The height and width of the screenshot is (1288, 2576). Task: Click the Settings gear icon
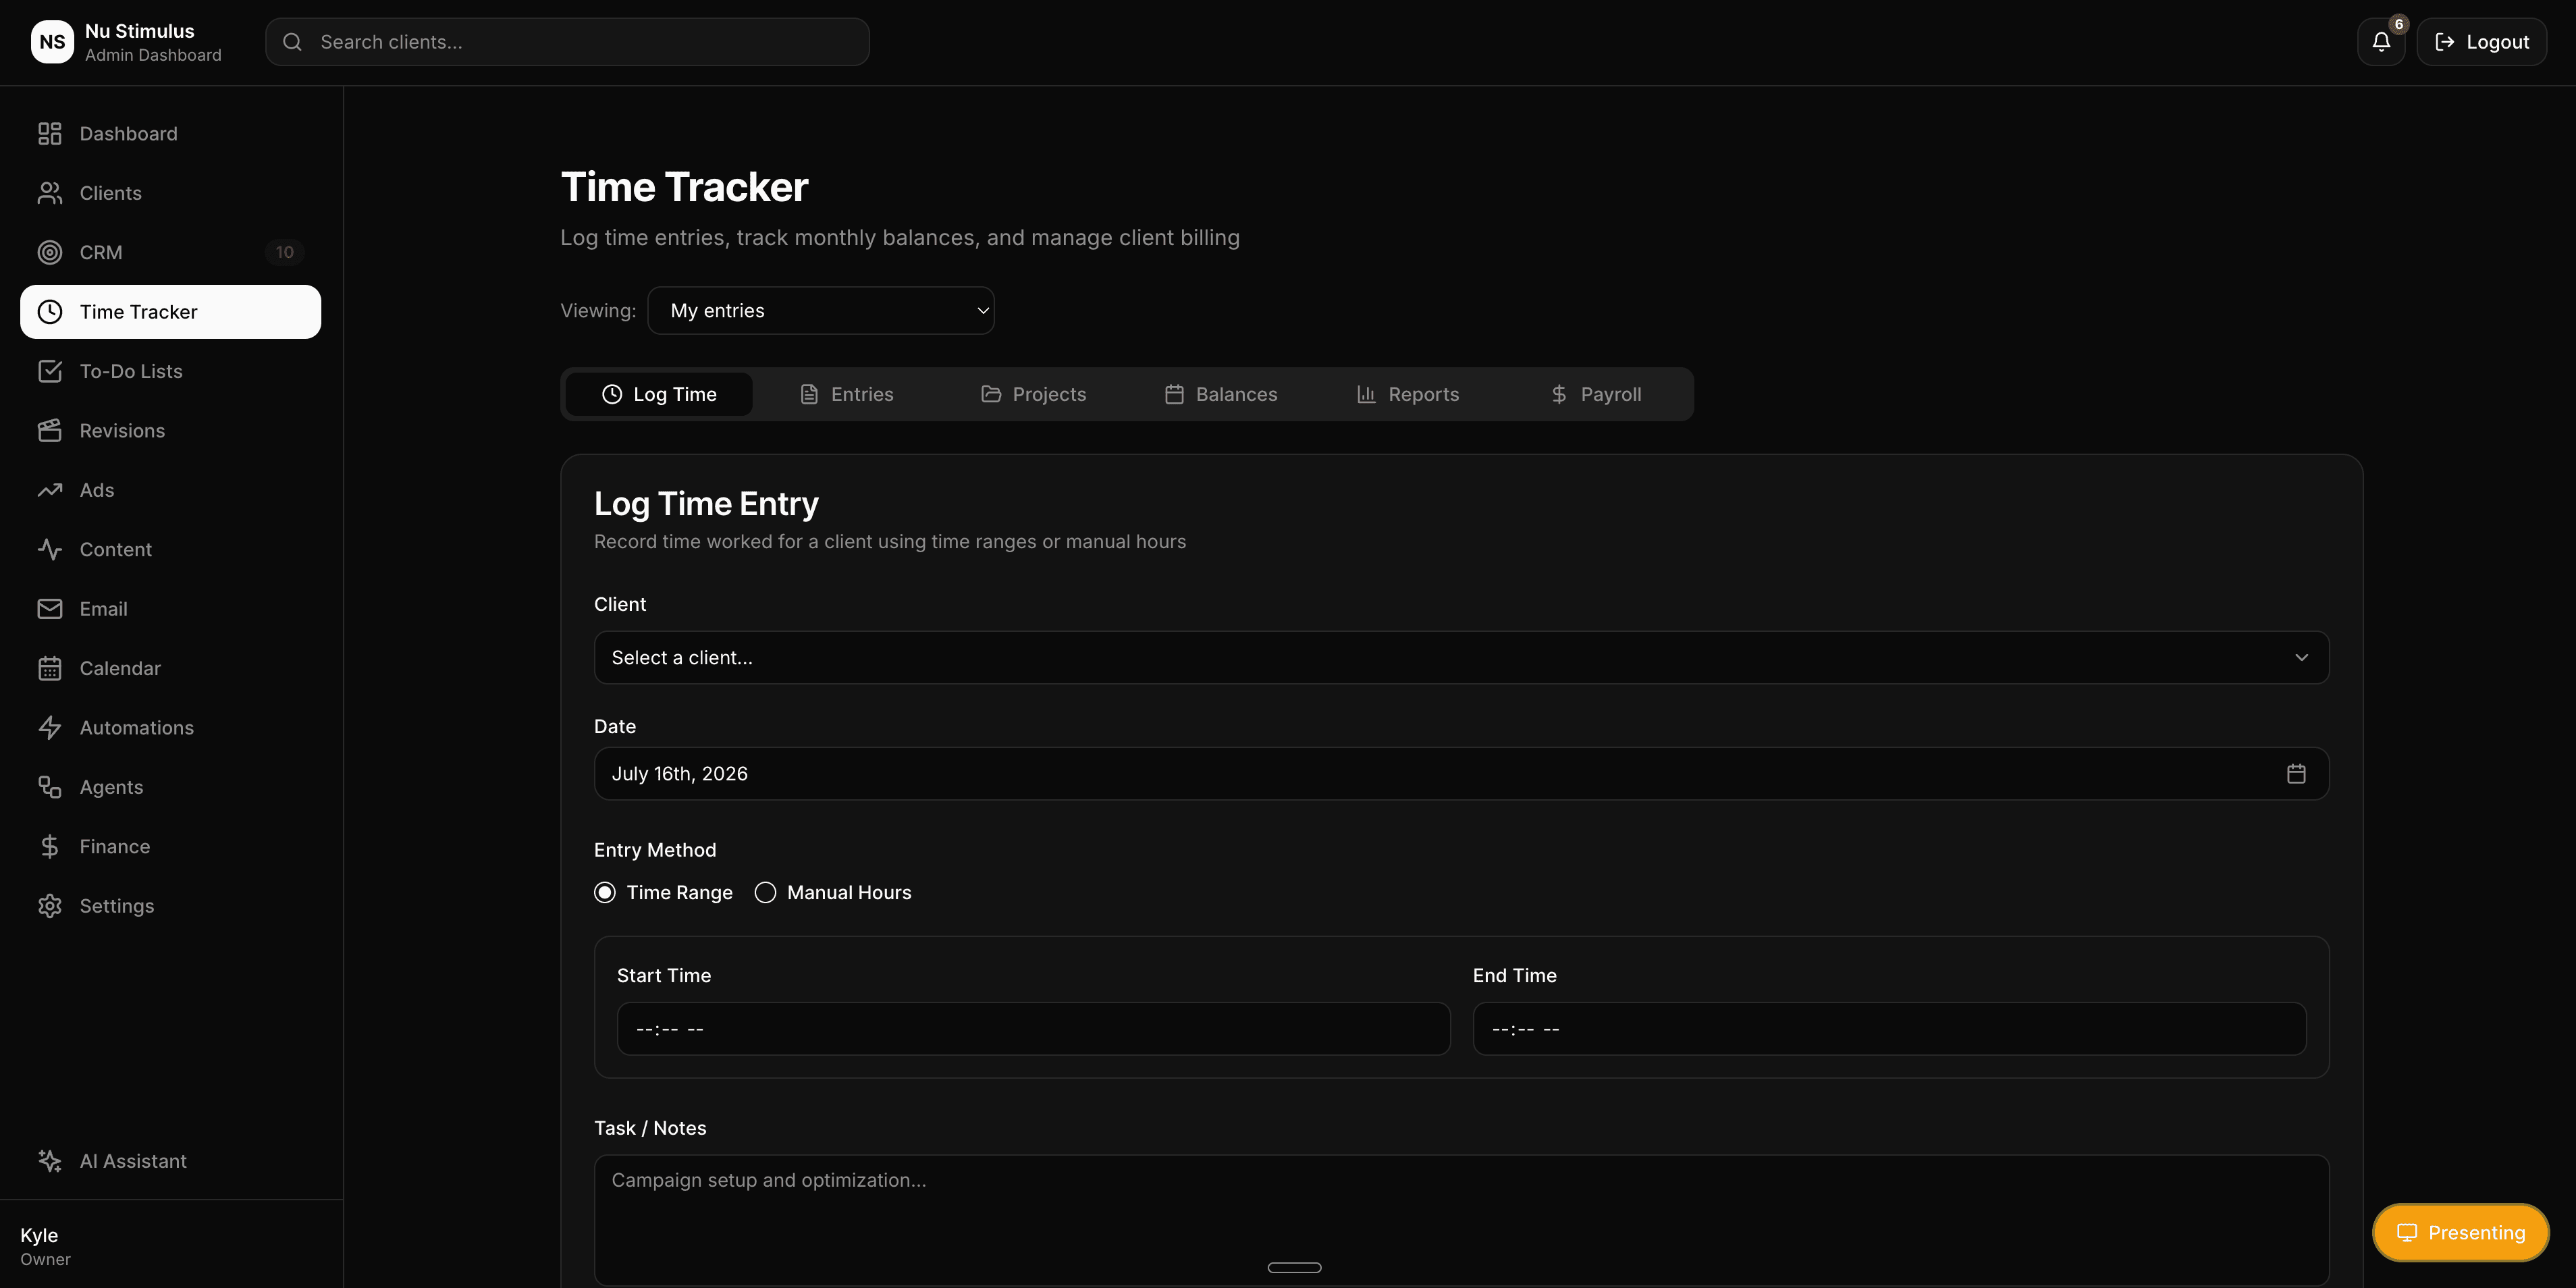coord(50,906)
